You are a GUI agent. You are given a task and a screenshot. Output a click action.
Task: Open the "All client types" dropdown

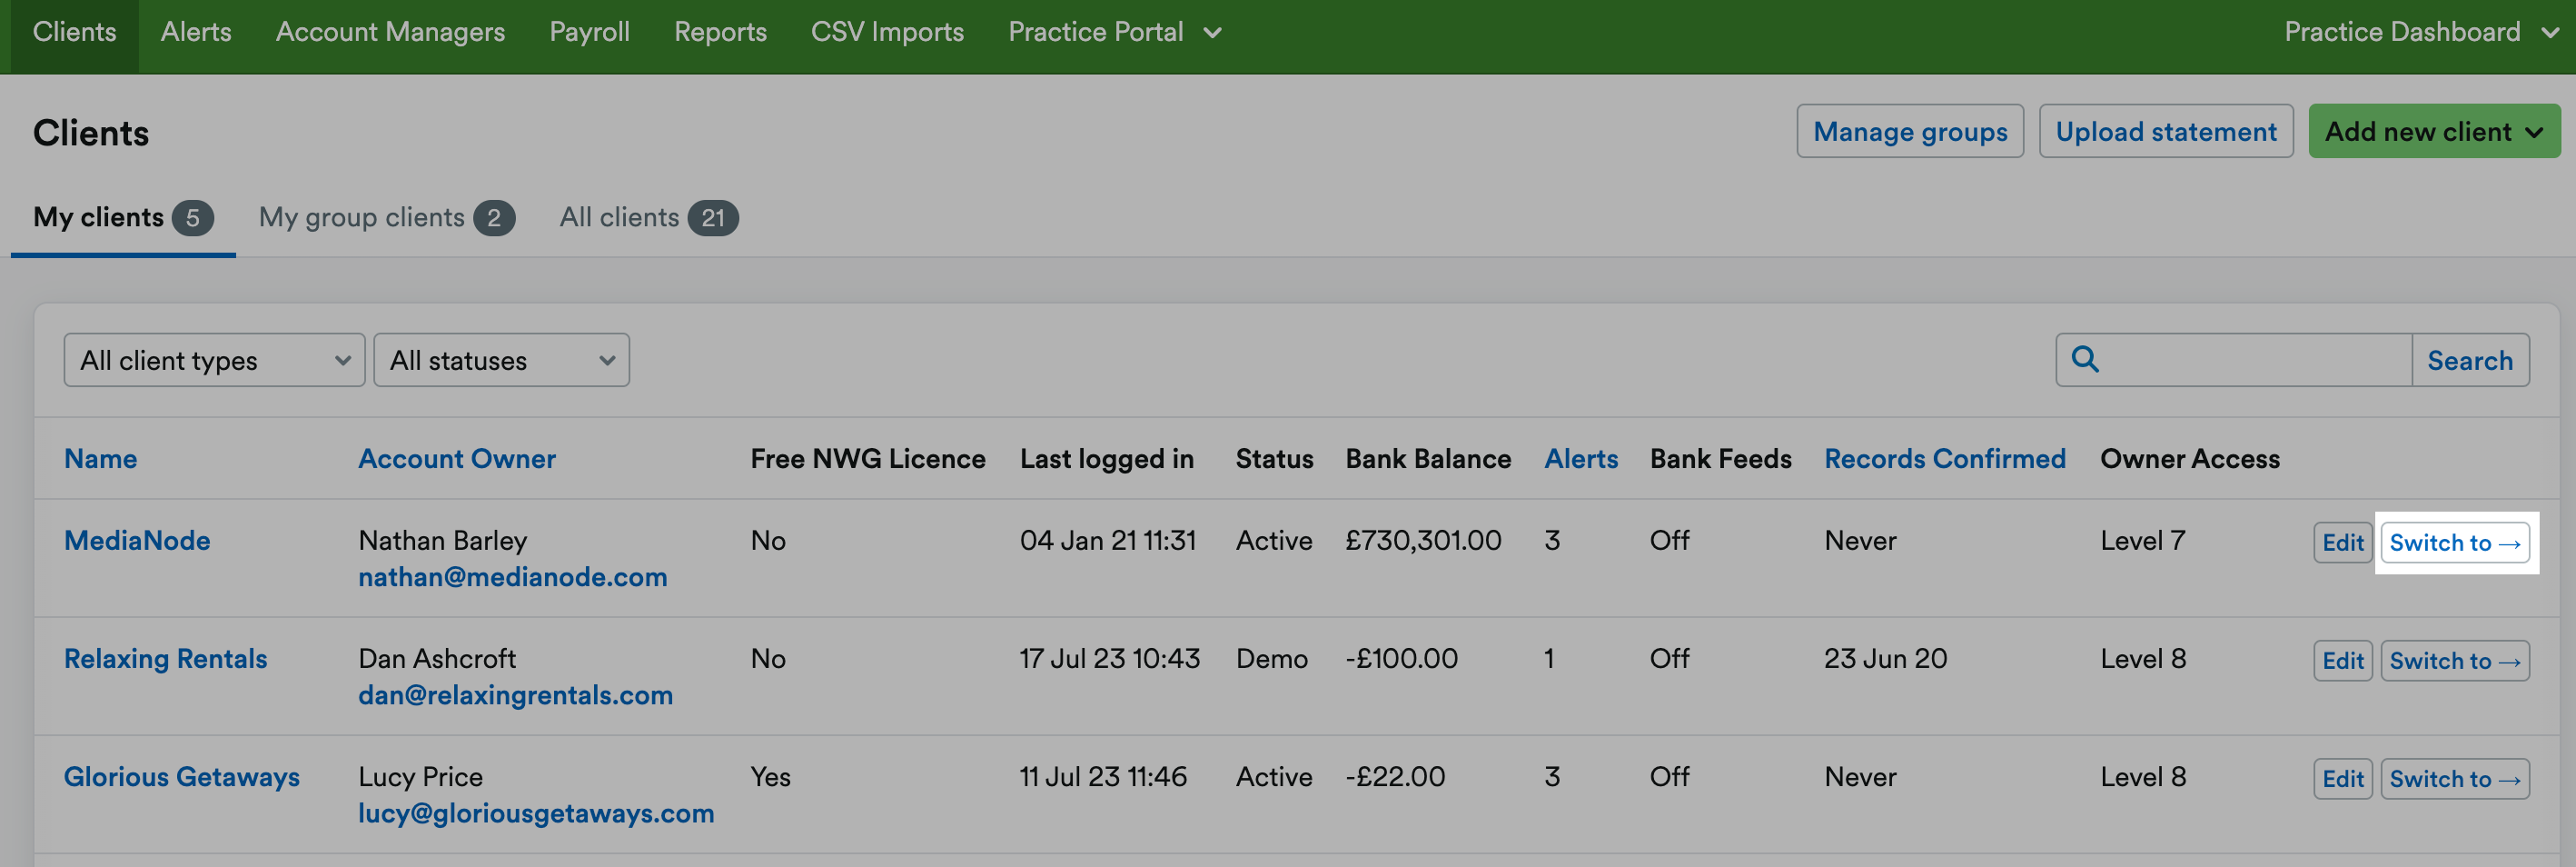click(213, 360)
